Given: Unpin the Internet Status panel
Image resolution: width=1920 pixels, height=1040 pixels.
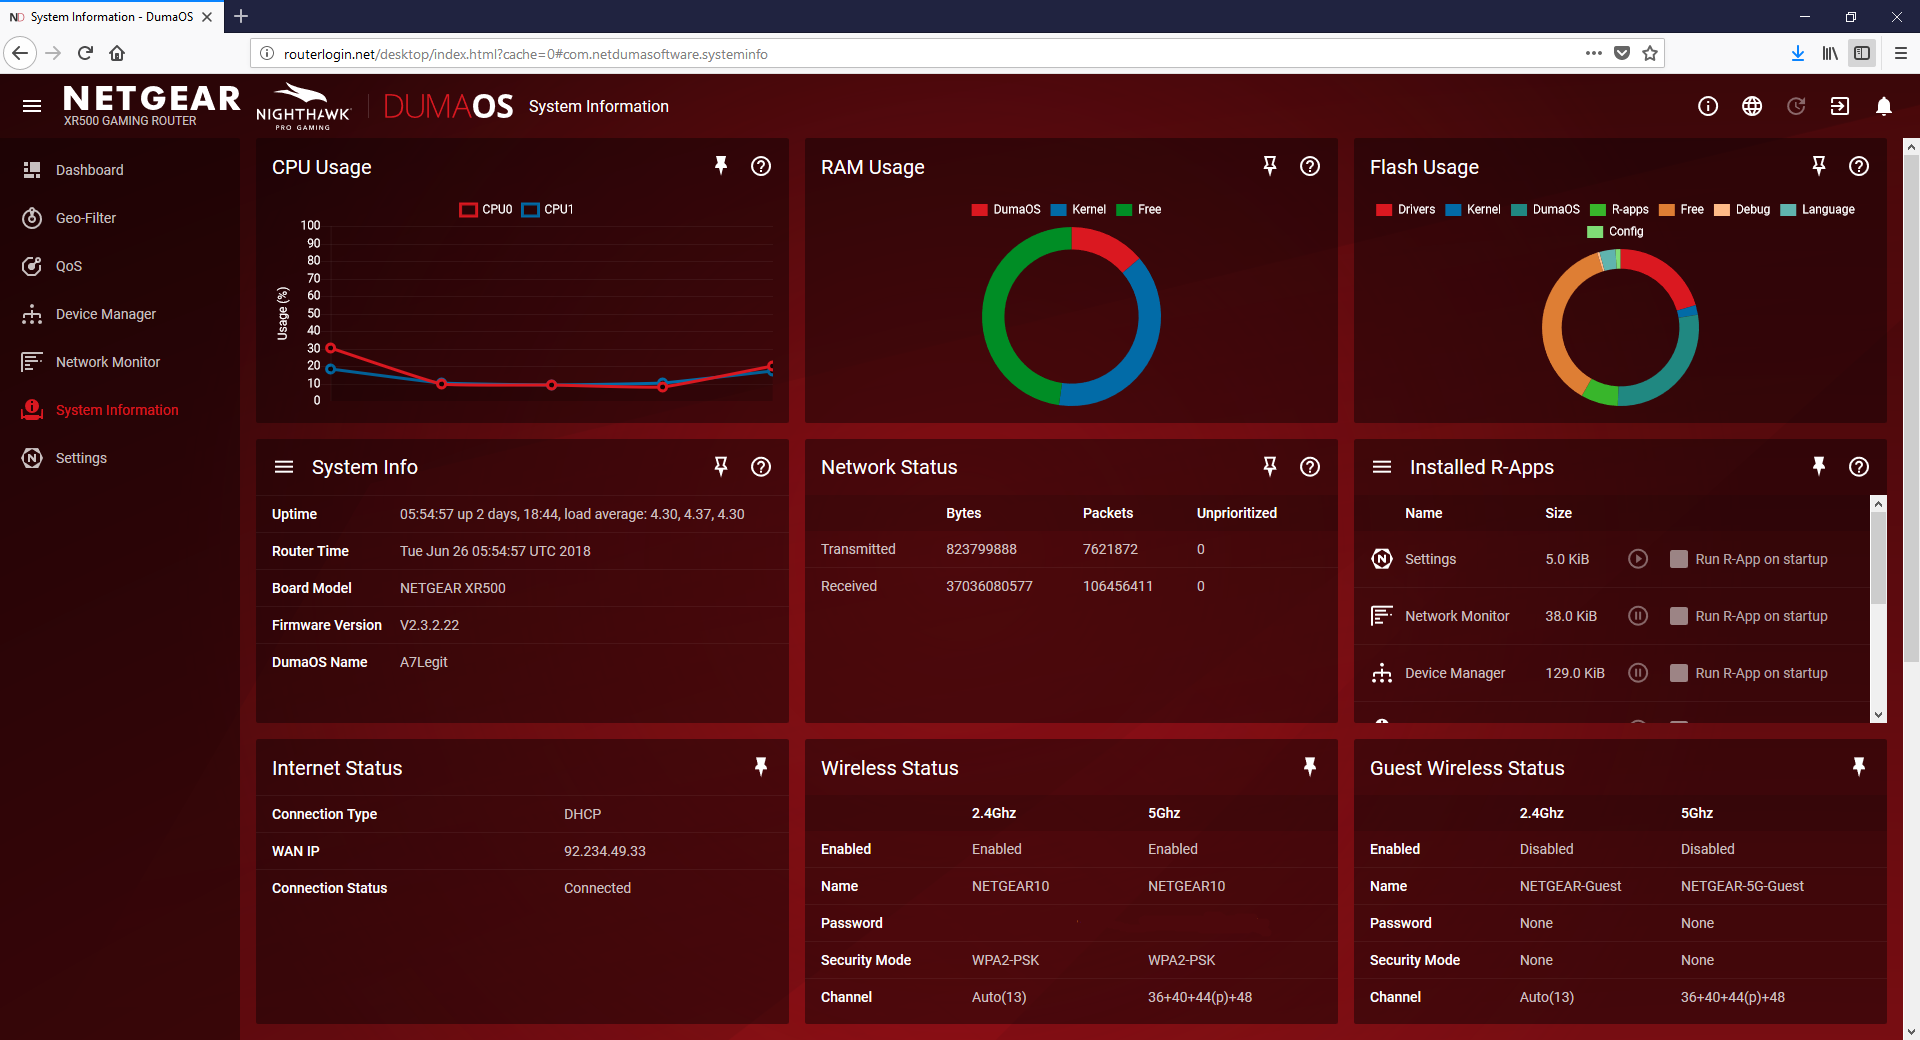Looking at the screenshot, I should tap(761, 767).
